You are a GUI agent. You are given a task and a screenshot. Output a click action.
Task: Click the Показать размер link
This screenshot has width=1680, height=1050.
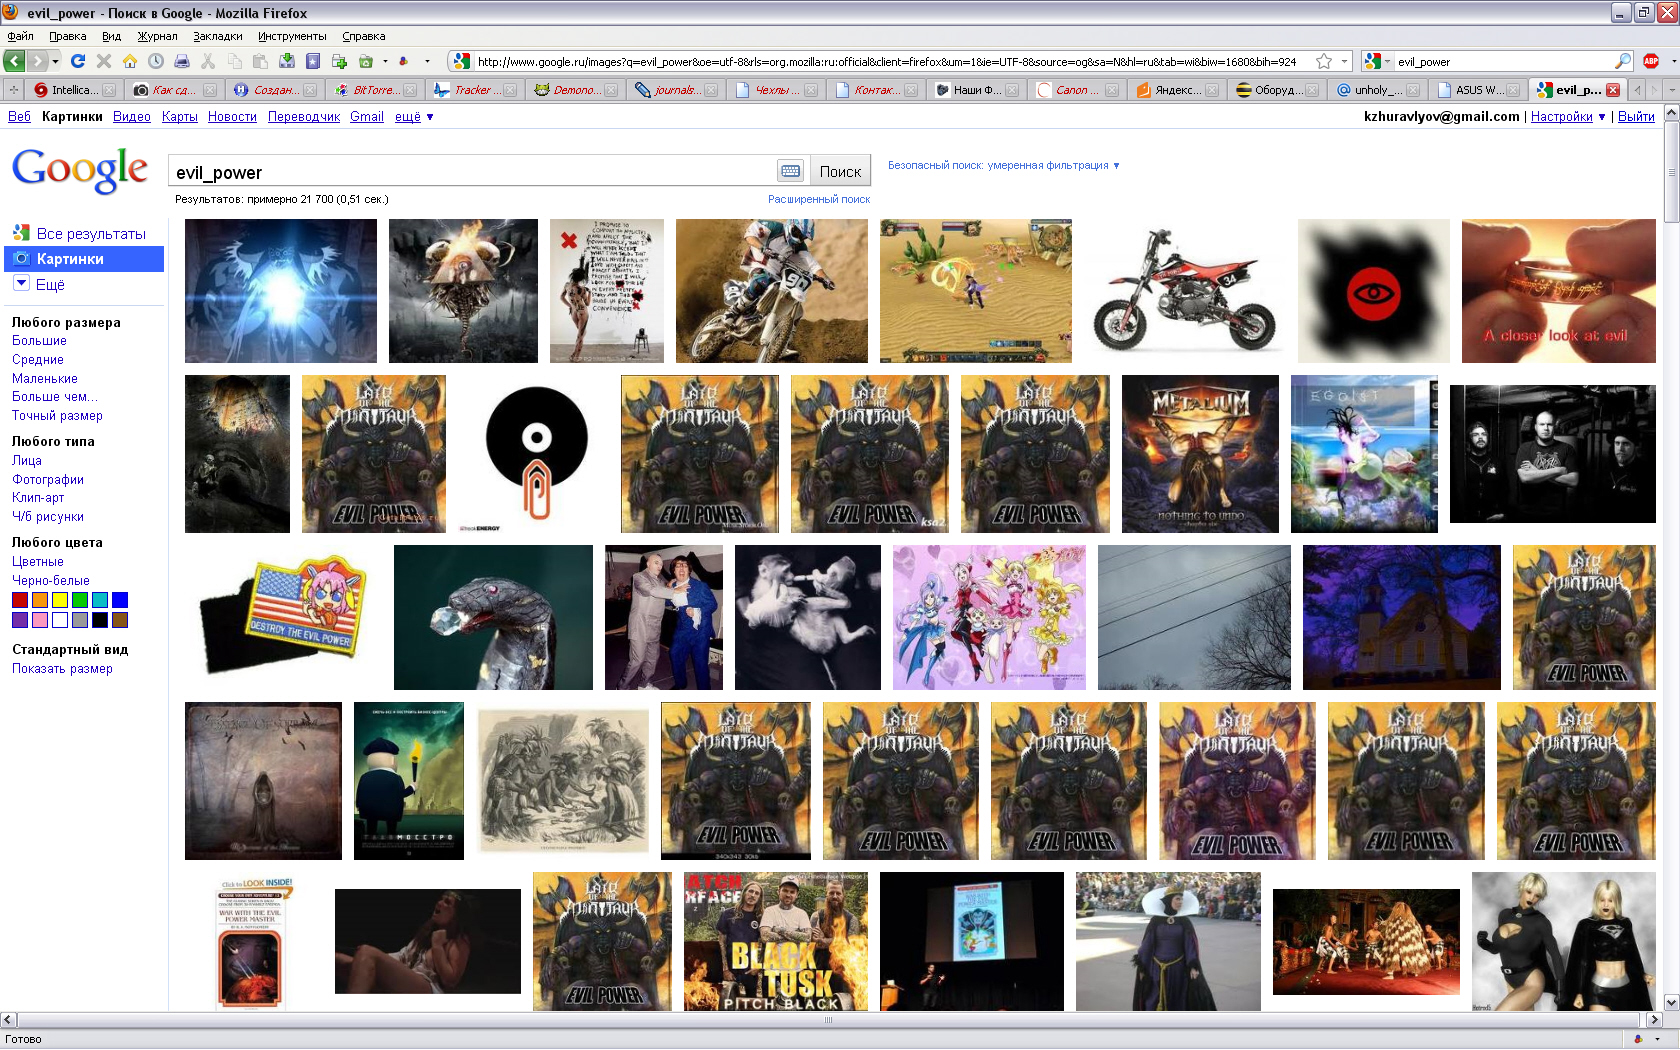(x=62, y=669)
